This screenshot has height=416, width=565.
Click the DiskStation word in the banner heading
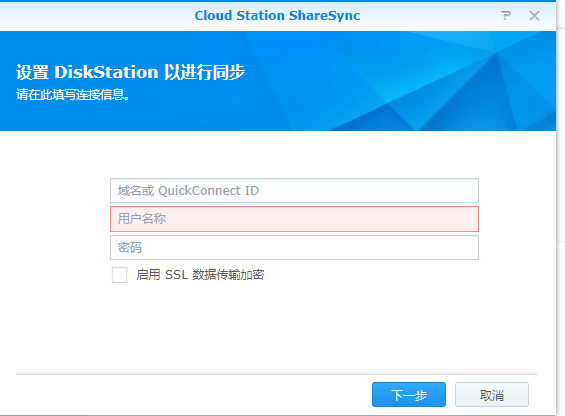106,72
